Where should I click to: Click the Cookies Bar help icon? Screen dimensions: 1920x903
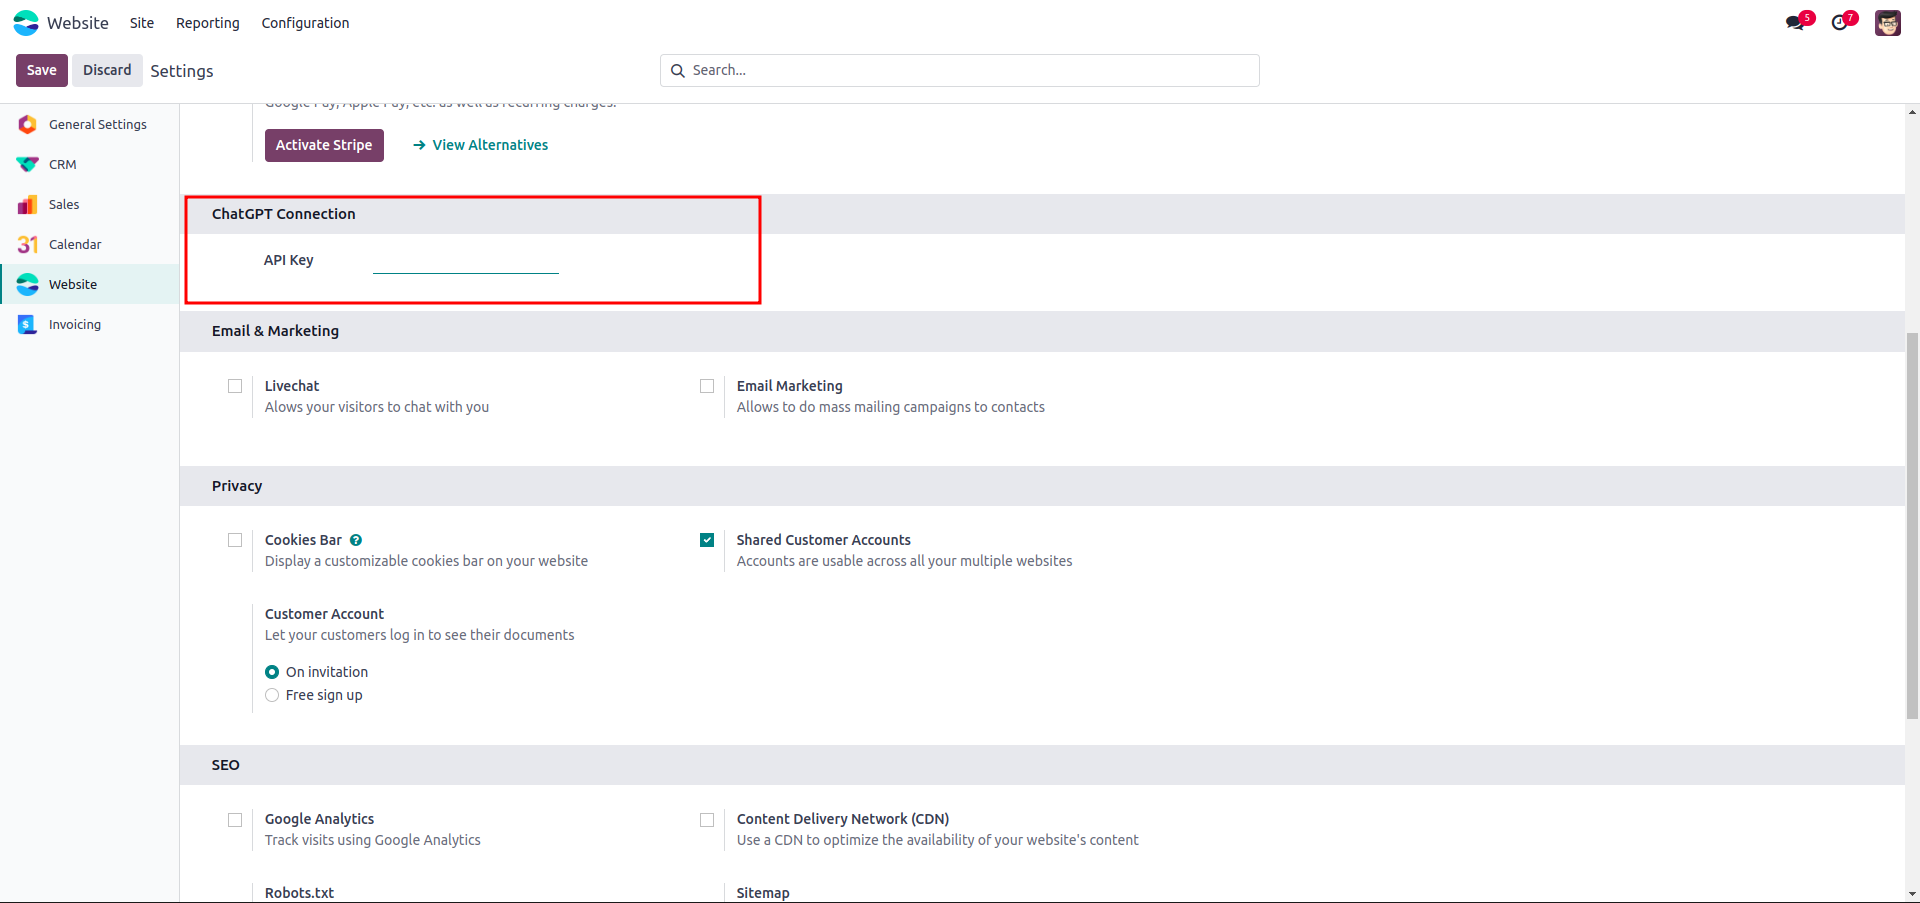(x=356, y=540)
